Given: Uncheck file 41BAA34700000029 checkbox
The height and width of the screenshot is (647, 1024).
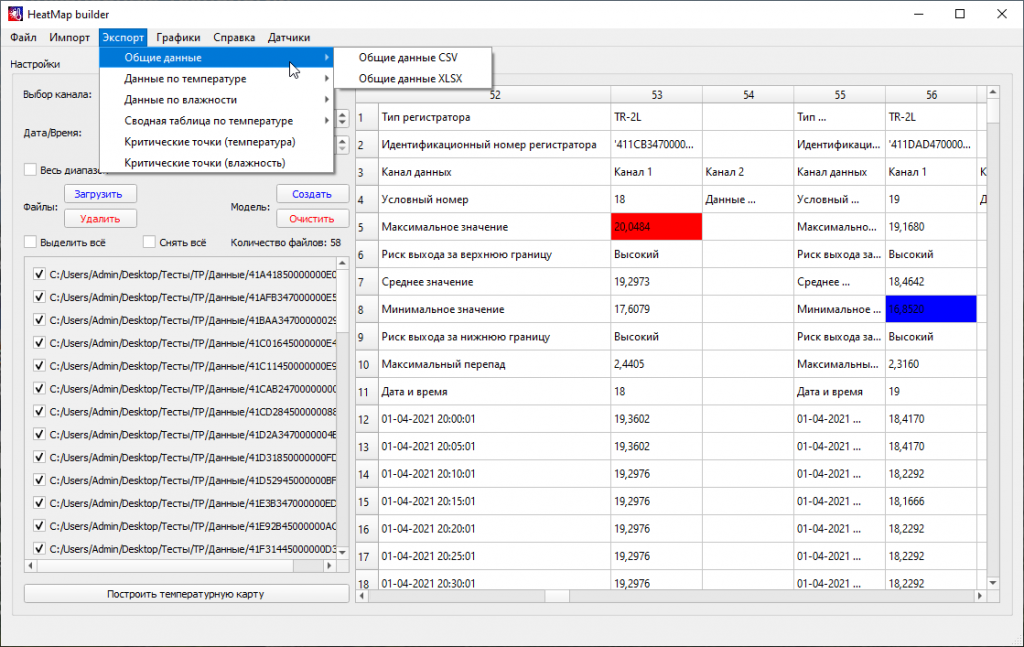Looking at the screenshot, I should click(39, 320).
